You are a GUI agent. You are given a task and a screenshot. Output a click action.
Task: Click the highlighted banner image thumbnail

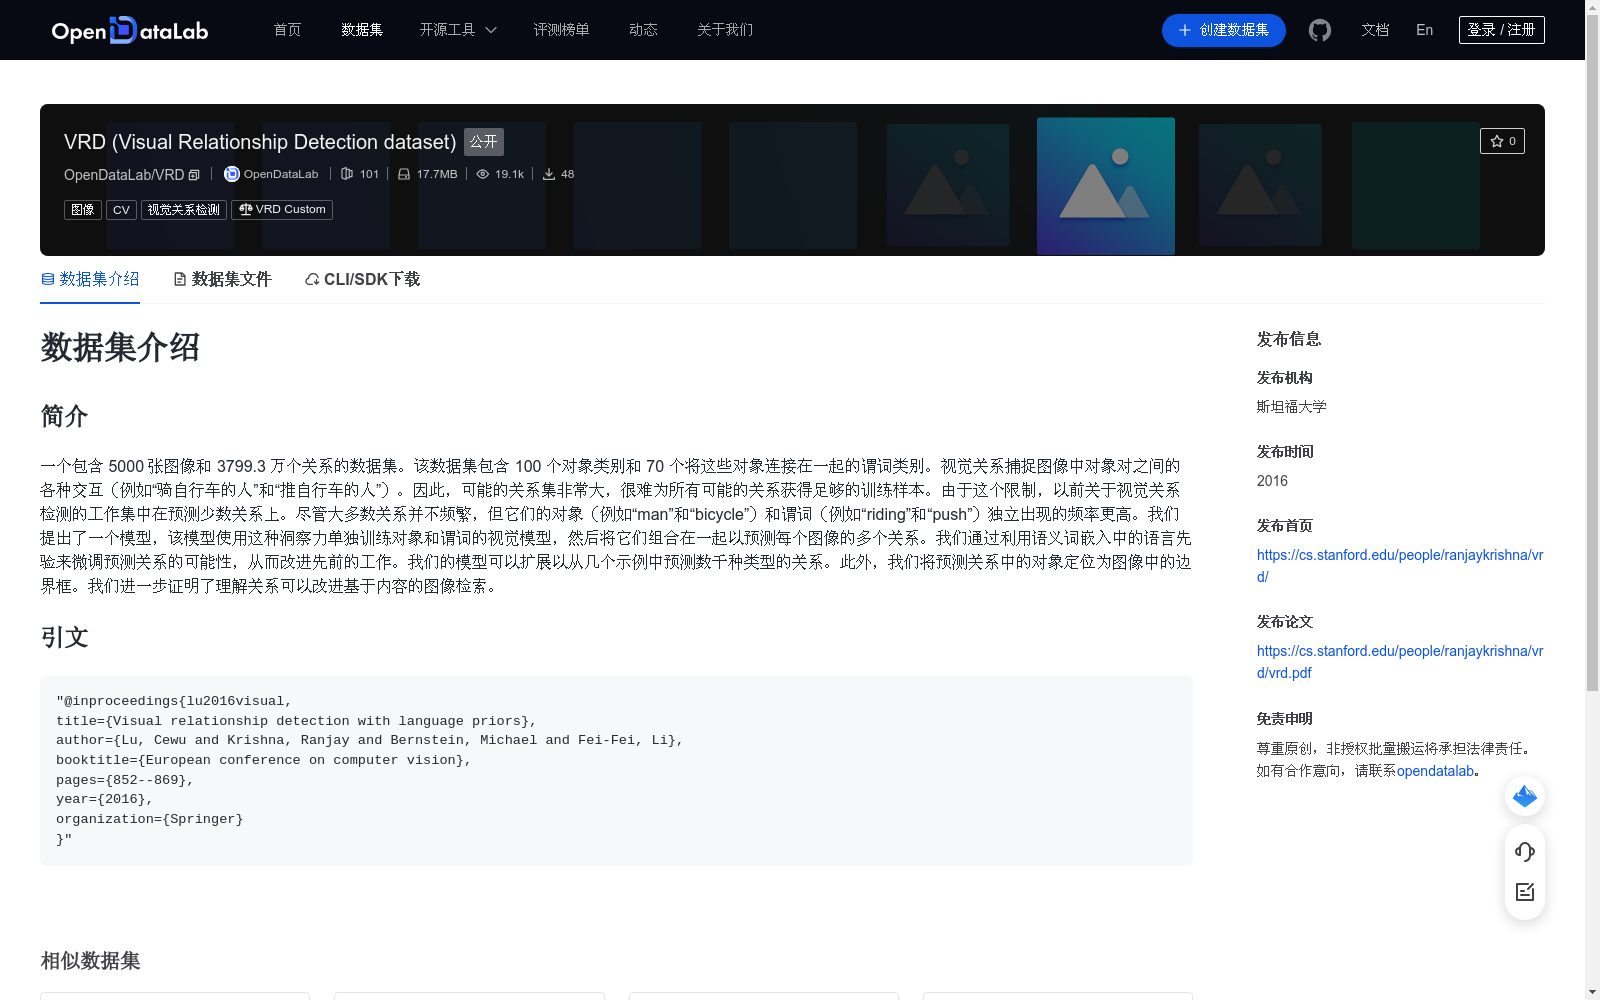(x=1106, y=186)
